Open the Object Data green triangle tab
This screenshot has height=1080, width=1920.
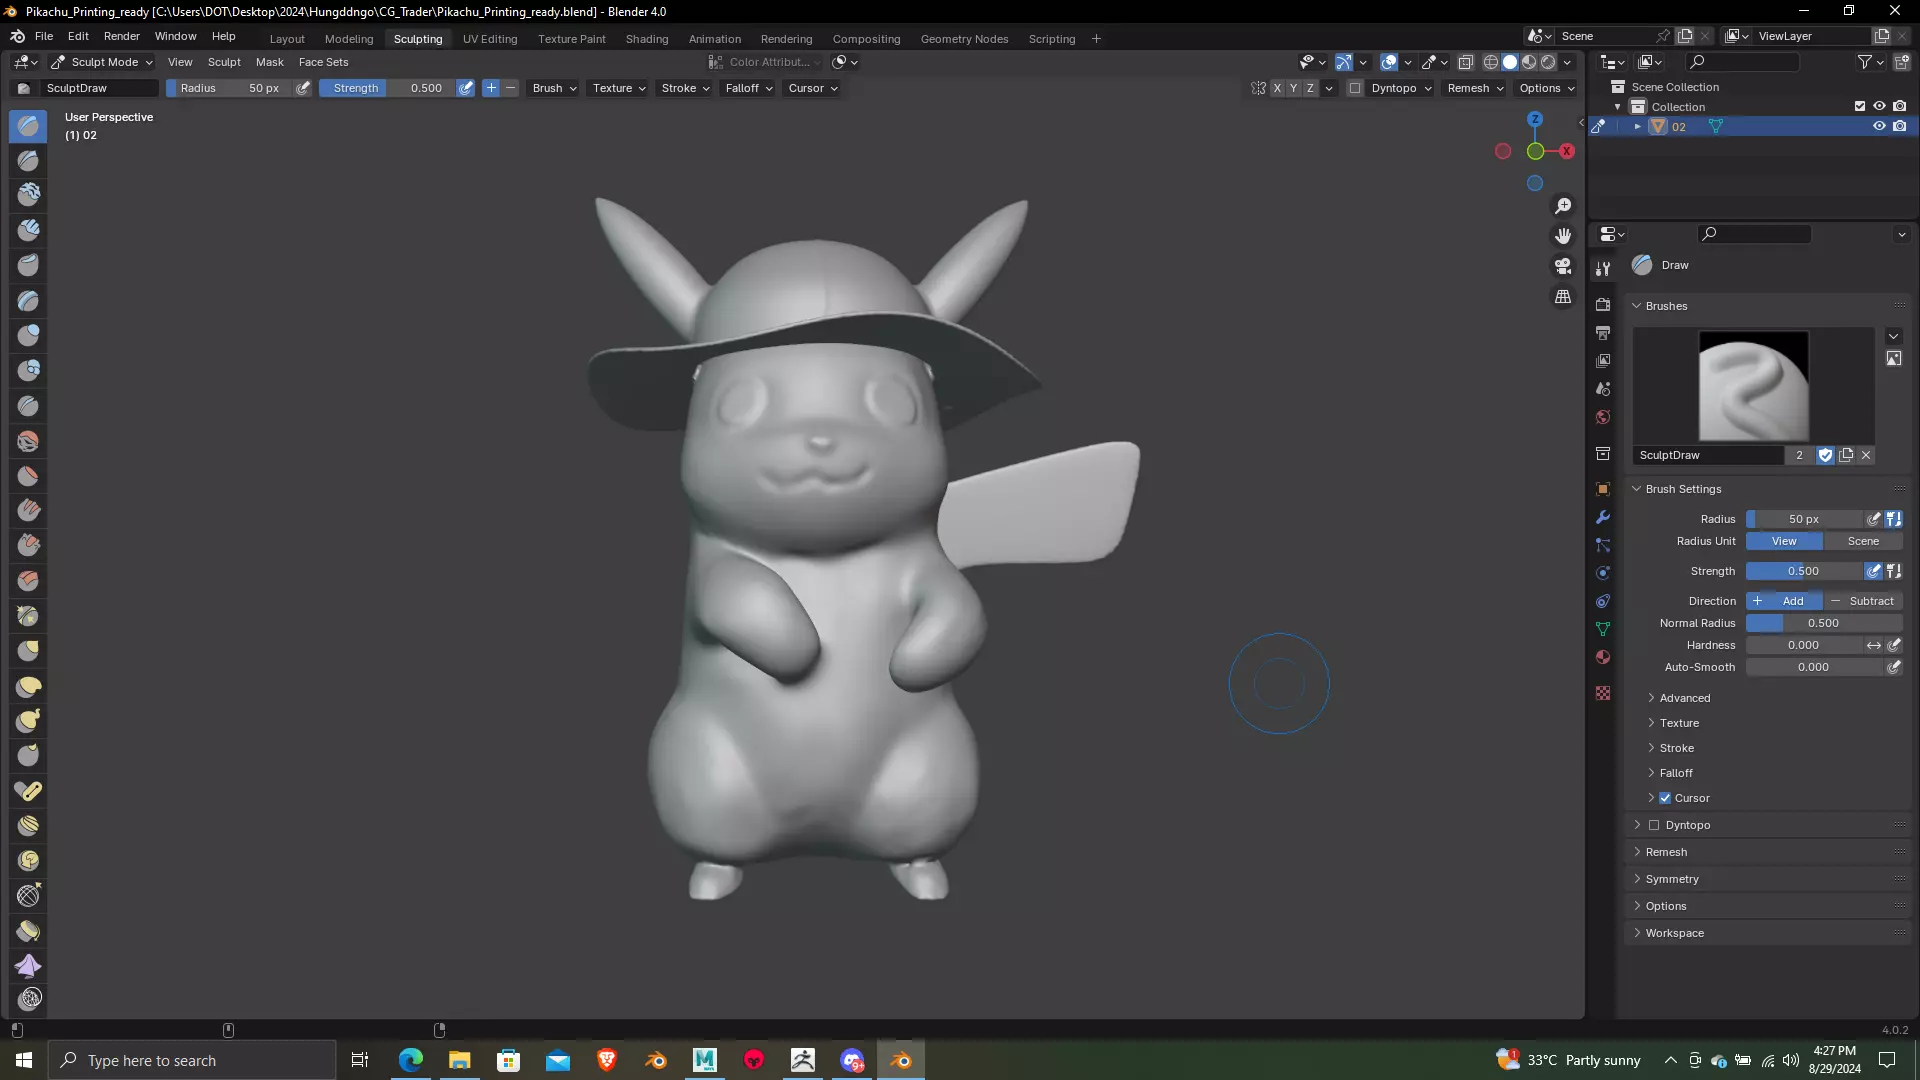(1603, 629)
